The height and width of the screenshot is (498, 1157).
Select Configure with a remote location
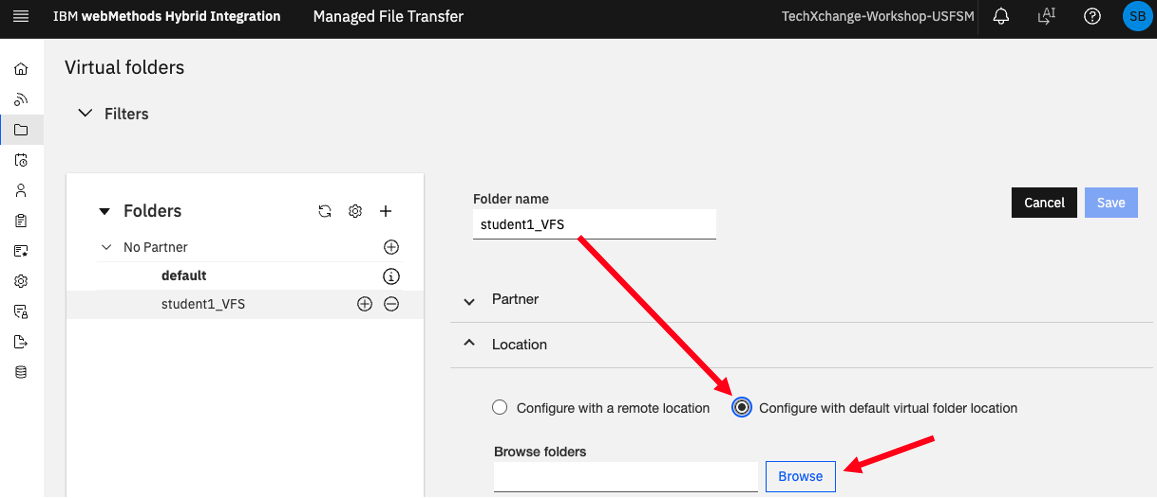pyautogui.click(x=500, y=407)
